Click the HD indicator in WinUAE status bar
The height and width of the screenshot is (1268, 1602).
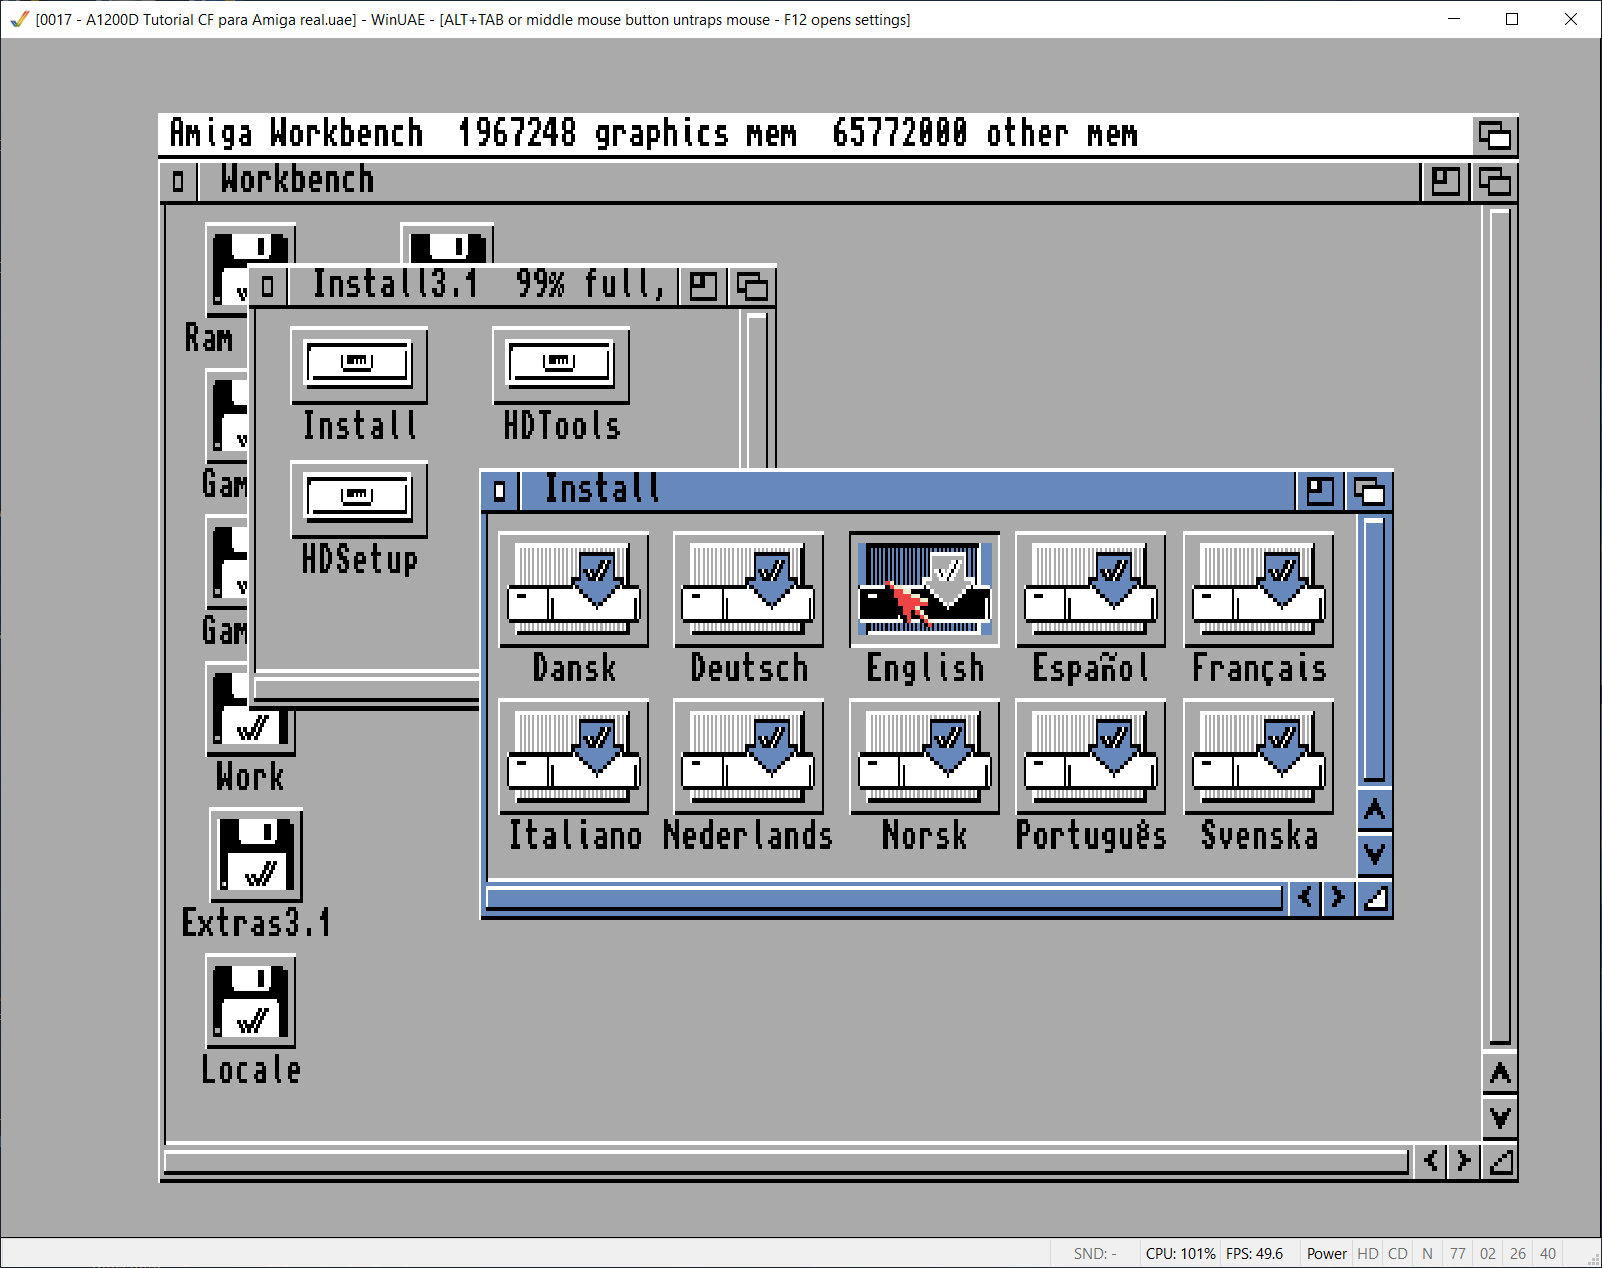click(x=1367, y=1253)
